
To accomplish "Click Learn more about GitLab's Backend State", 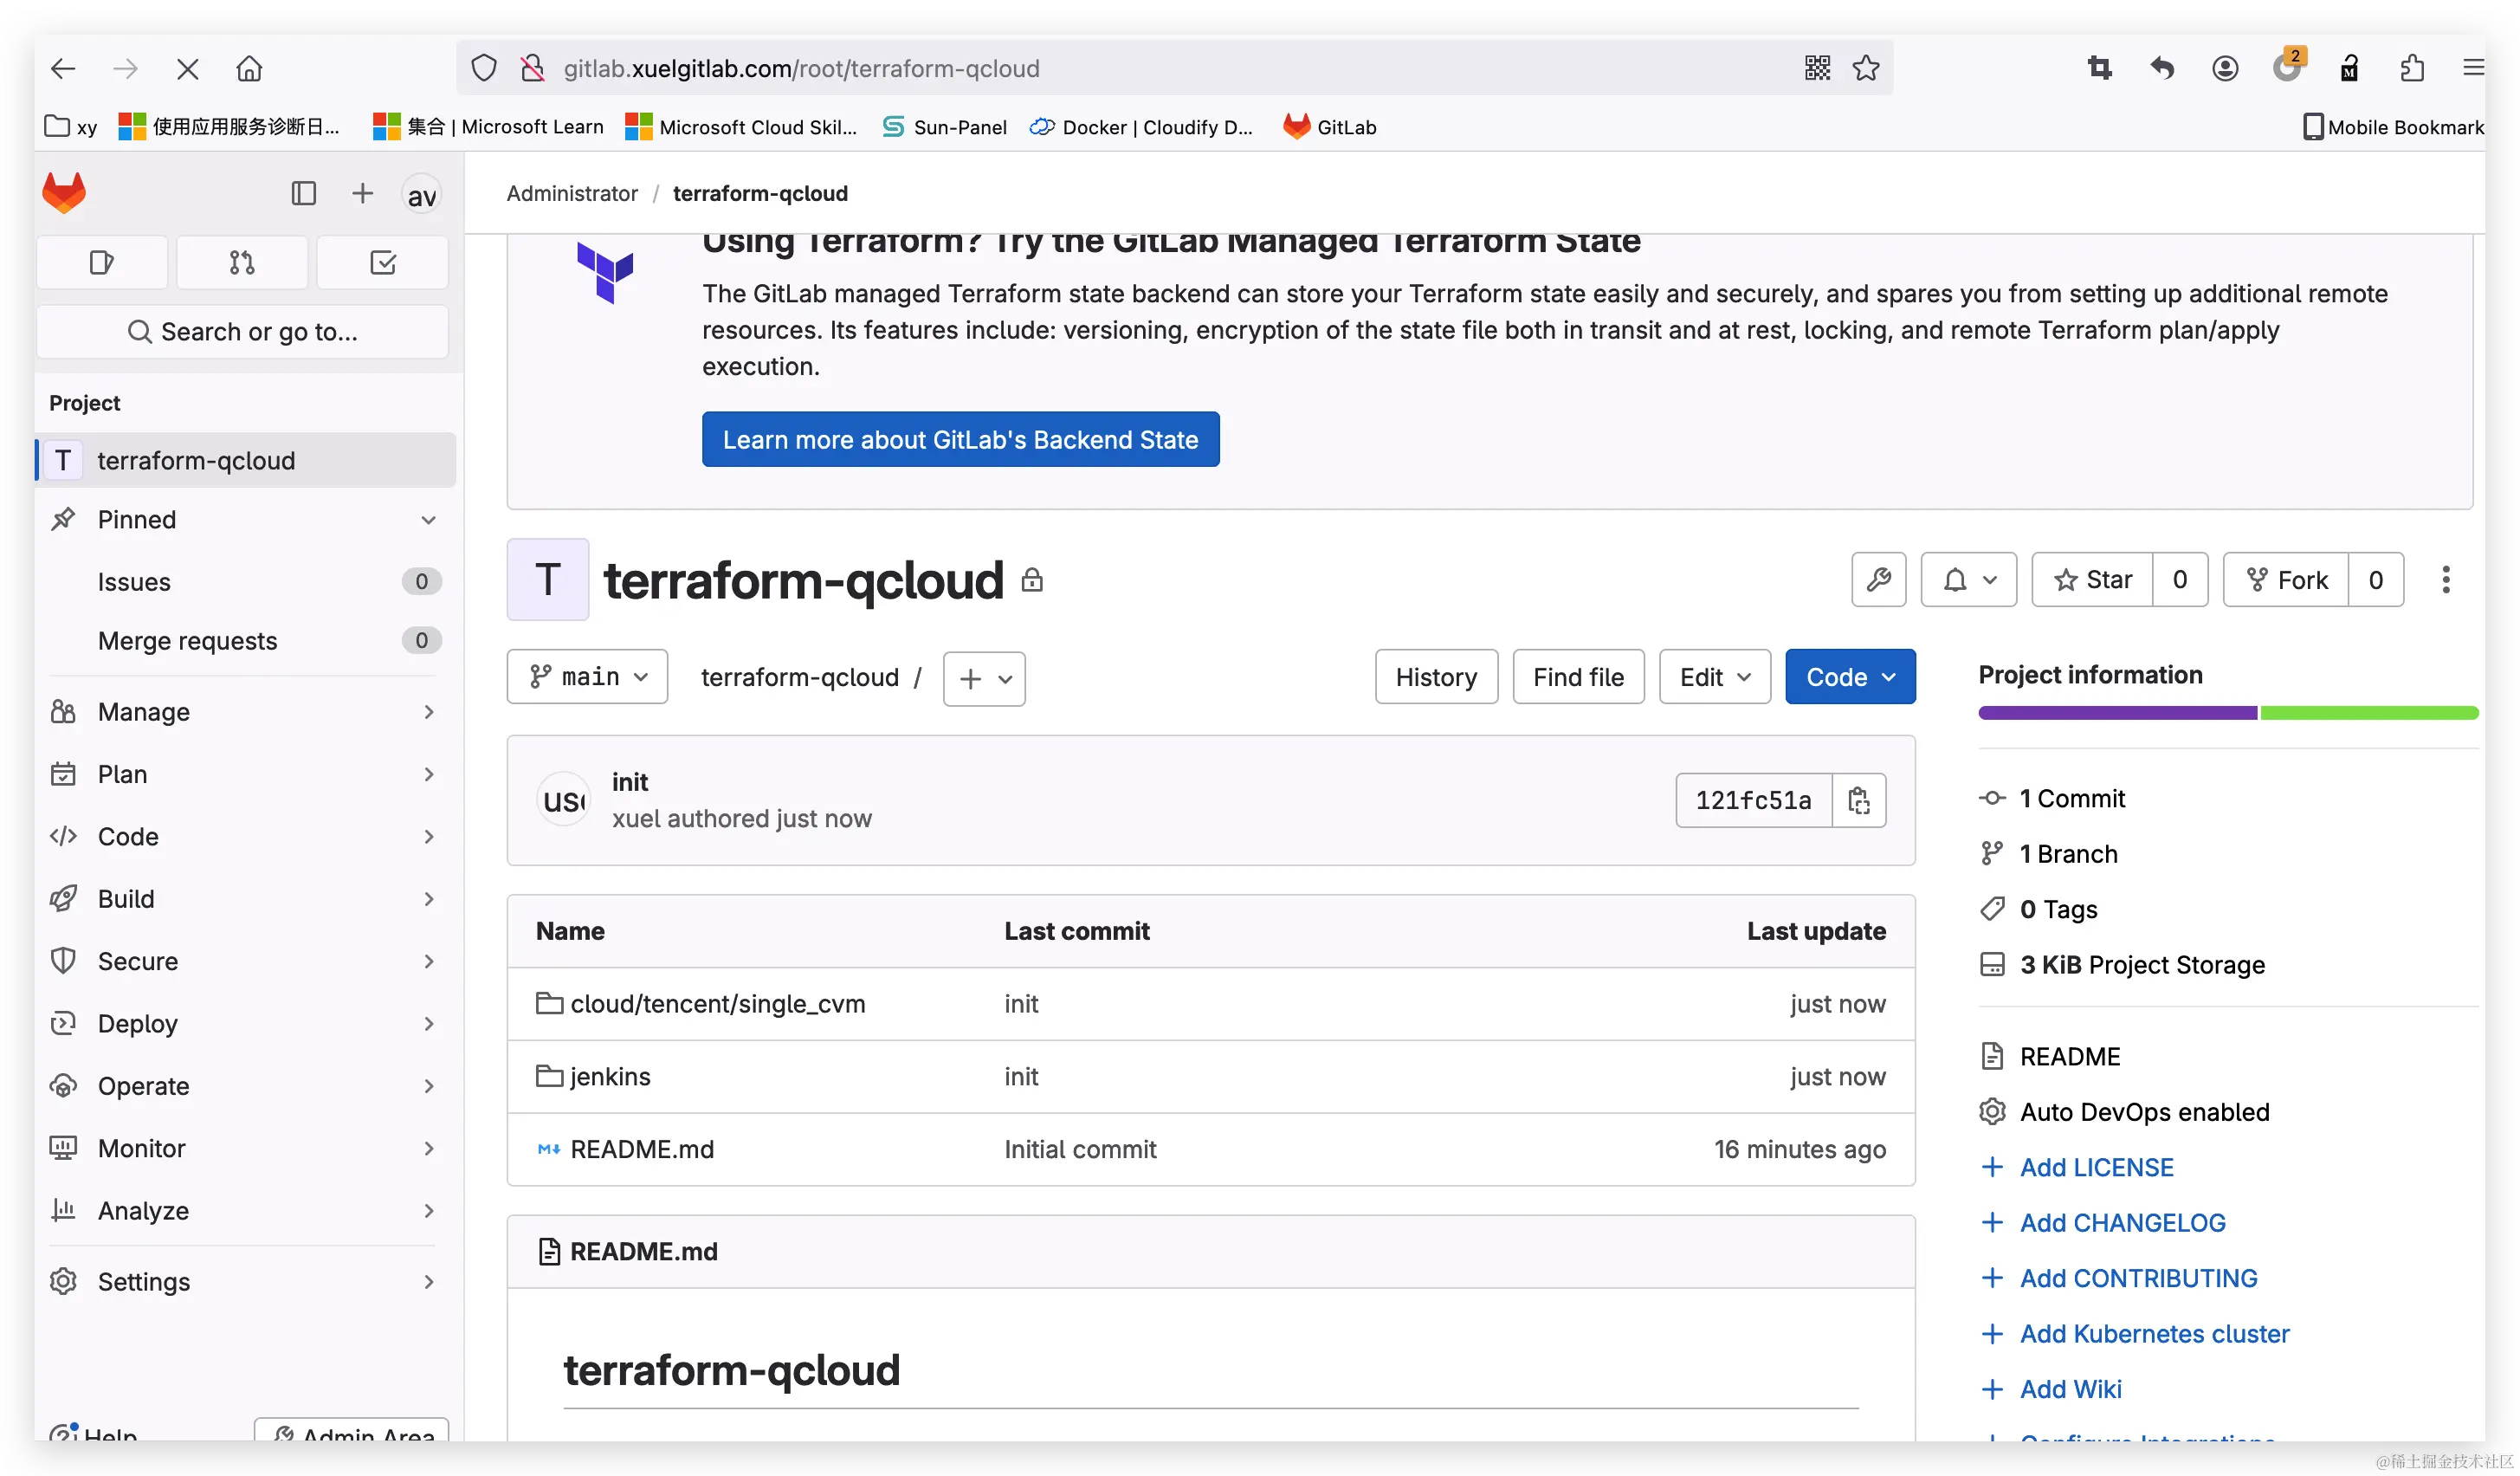I will point(960,440).
